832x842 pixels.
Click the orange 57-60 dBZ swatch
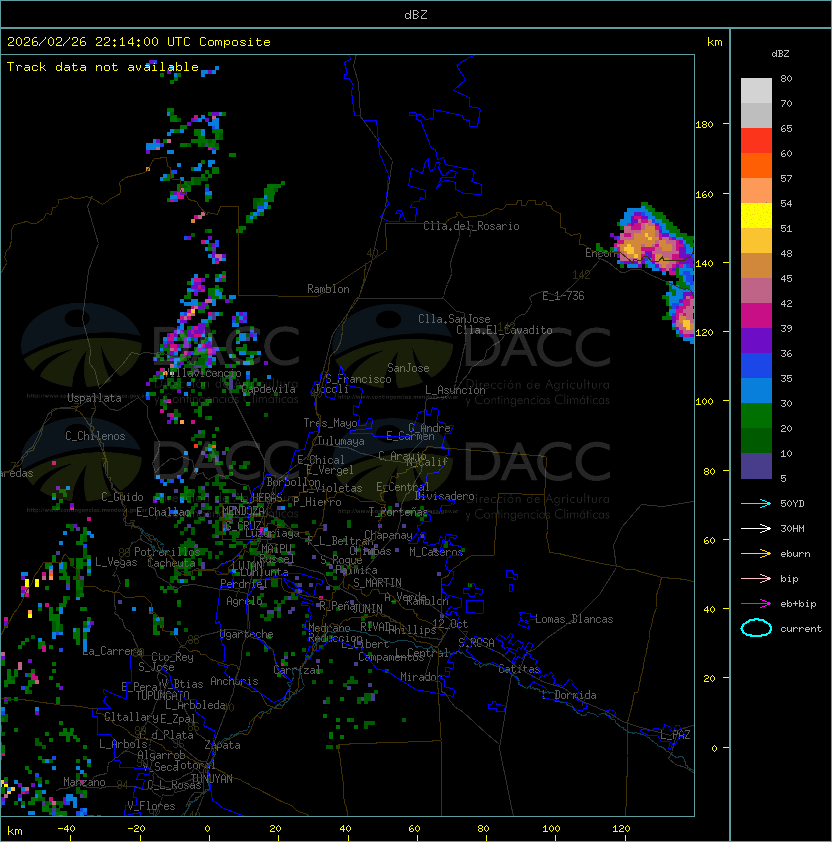point(756,166)
